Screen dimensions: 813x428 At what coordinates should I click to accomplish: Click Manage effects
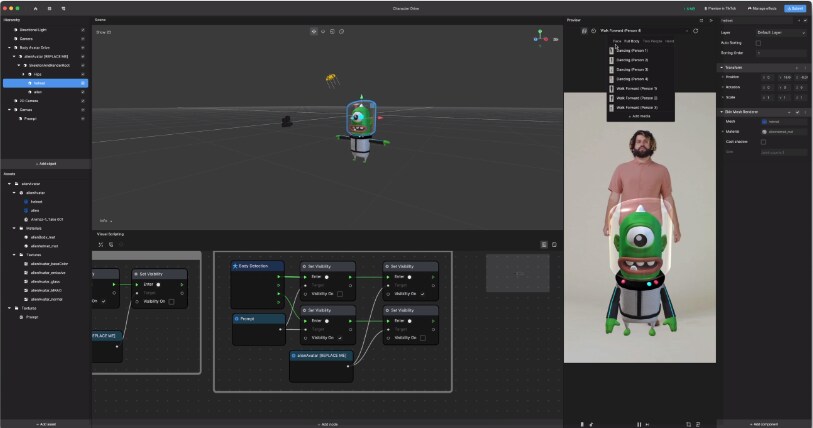click(x=762, y=8)
